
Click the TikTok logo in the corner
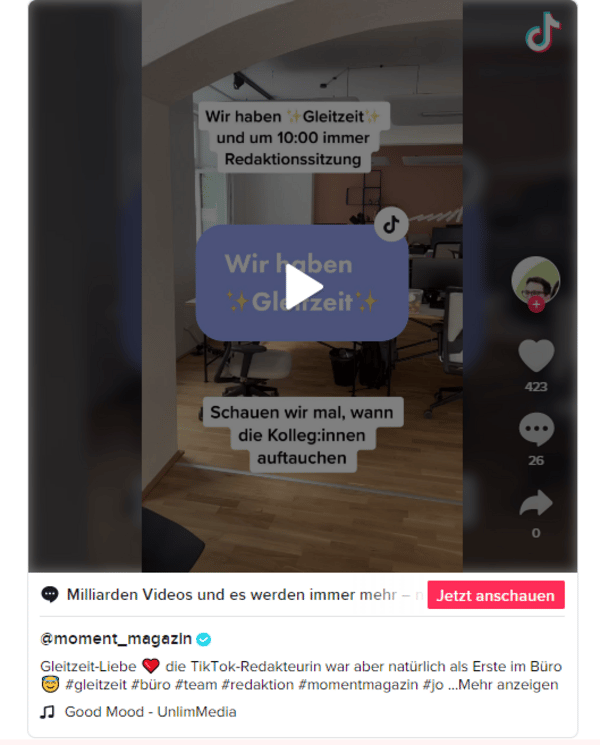543,32
